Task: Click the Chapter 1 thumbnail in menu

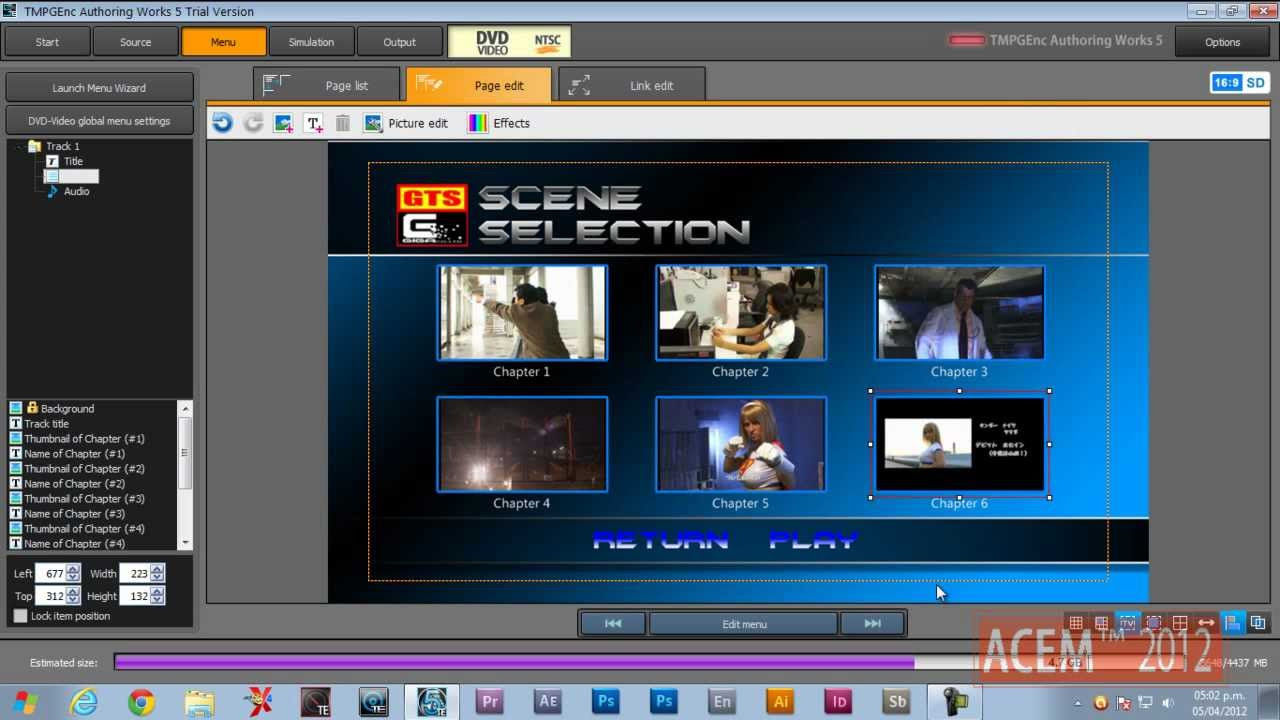Action: coord(522,313)
